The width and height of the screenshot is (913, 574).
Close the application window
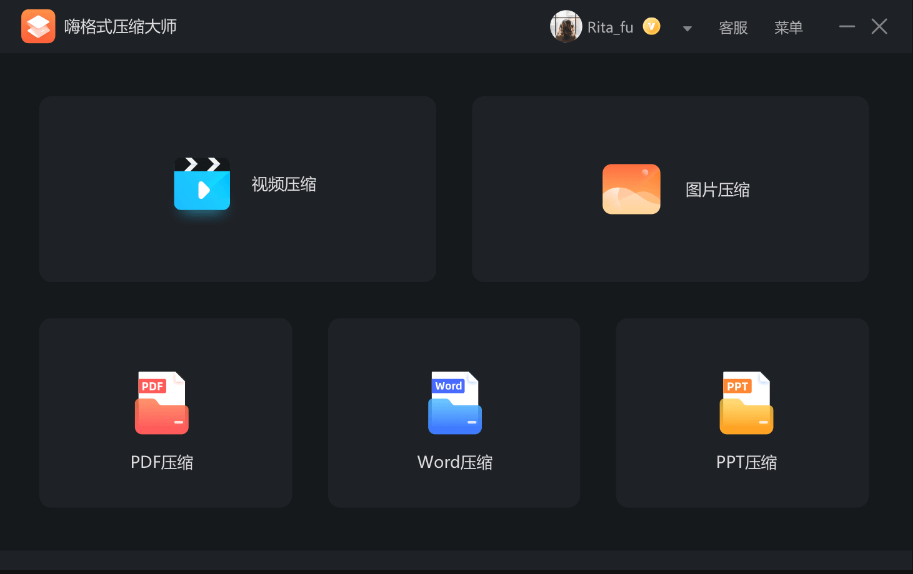(x=879, y=26)
